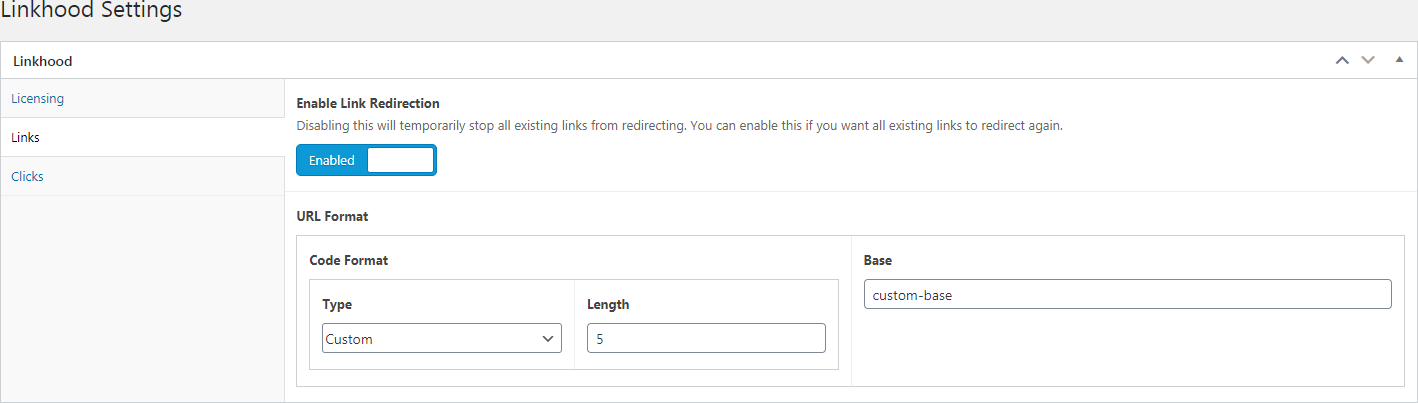1418x403 pixels.
Task: Focus the Base field containing custom-base
Action: [x=1127, y=295]
